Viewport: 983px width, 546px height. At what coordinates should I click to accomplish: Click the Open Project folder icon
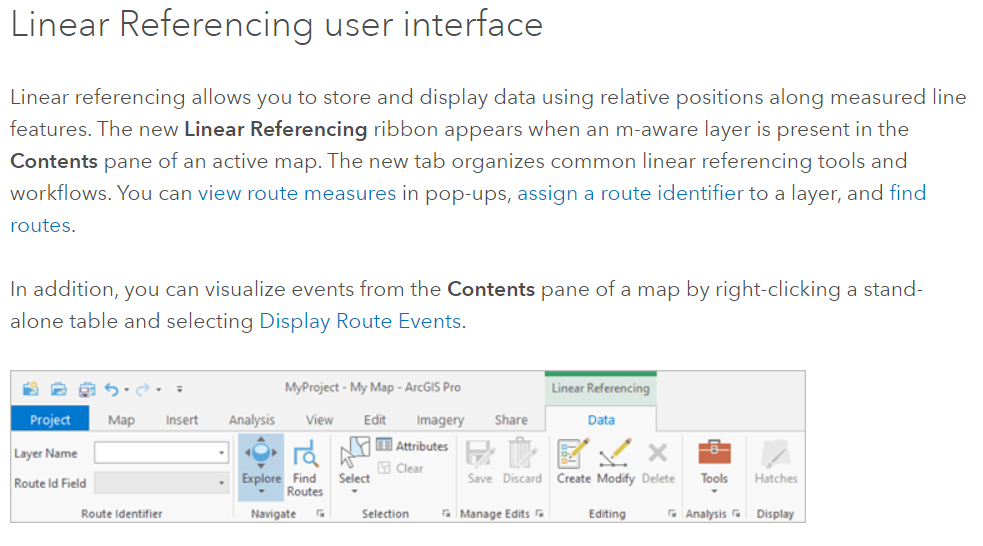(x=58, y=389)
